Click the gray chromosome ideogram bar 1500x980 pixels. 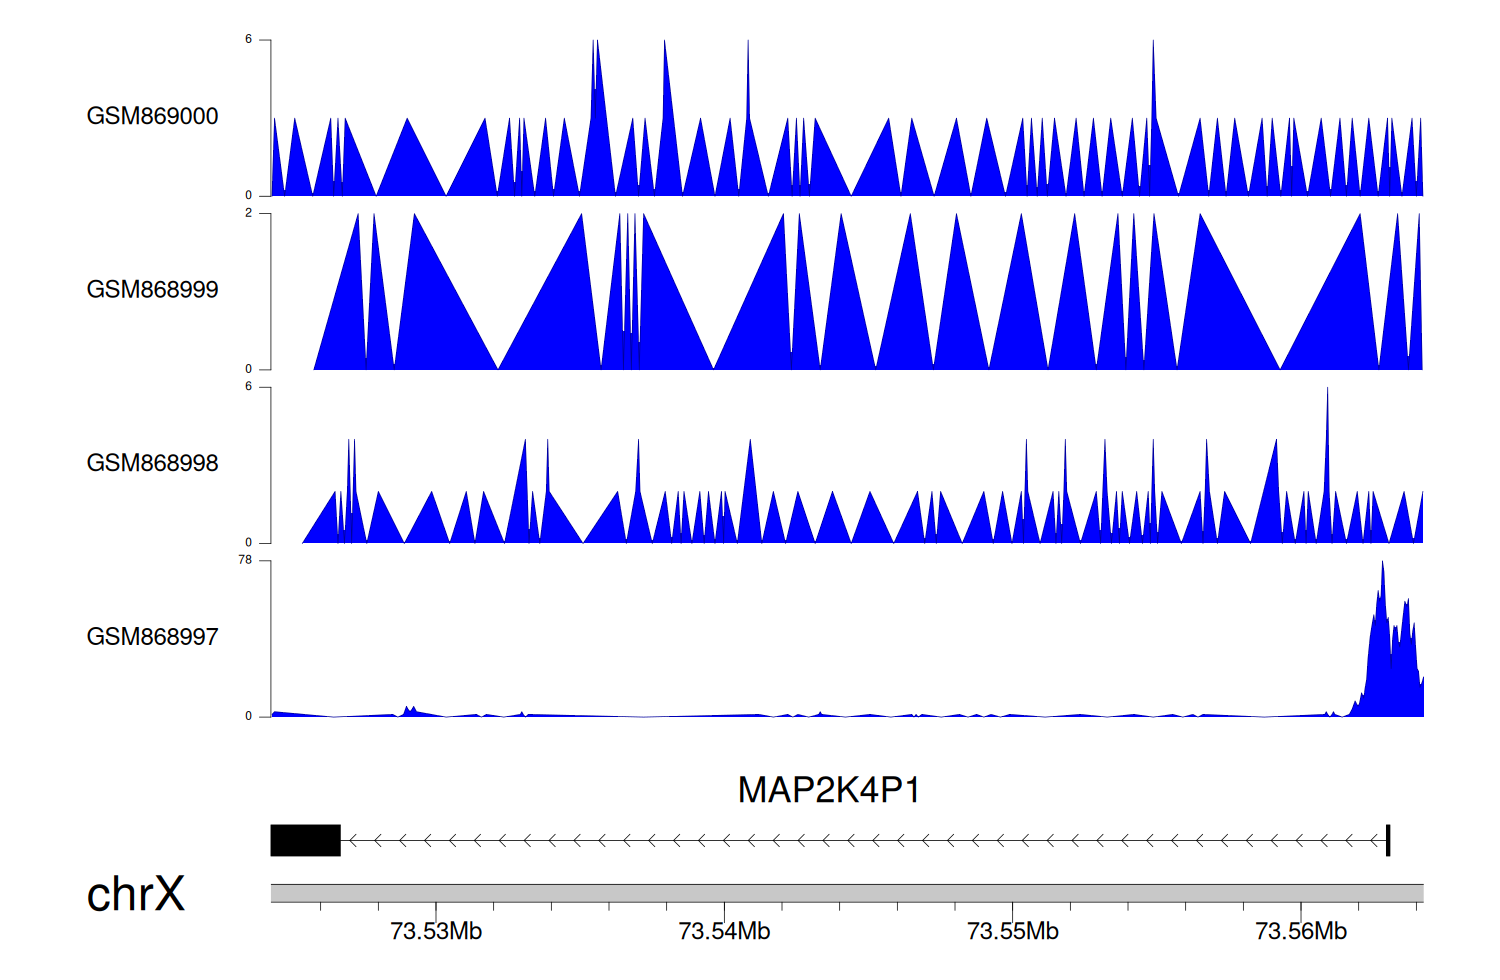tap(846, 893)
